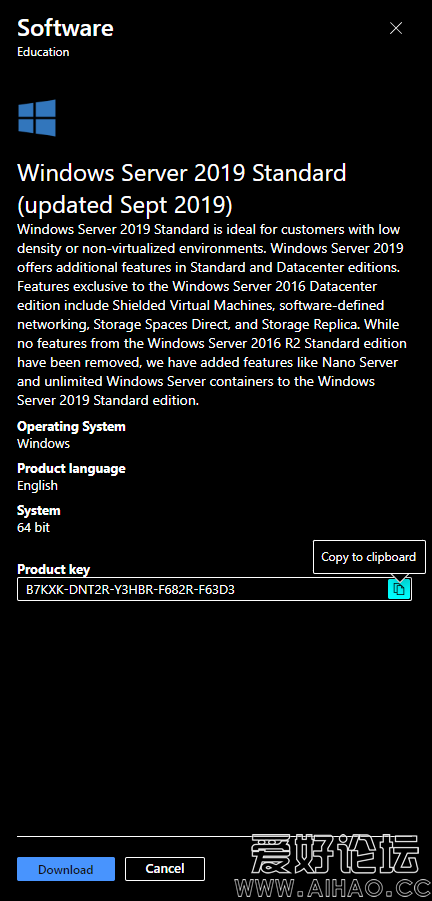Viewport: 432px width, 901px height.
Task: Click the blue Windows logo icon
Action: (37, 118)
